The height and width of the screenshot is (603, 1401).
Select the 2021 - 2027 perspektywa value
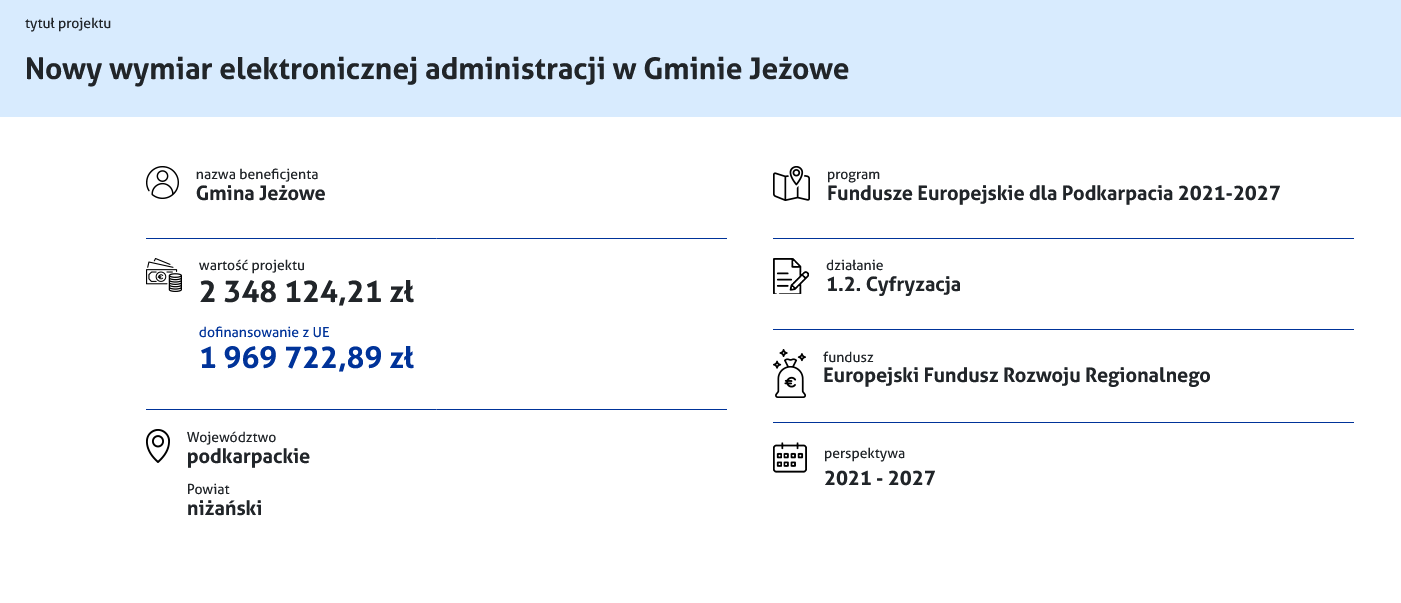878,478
